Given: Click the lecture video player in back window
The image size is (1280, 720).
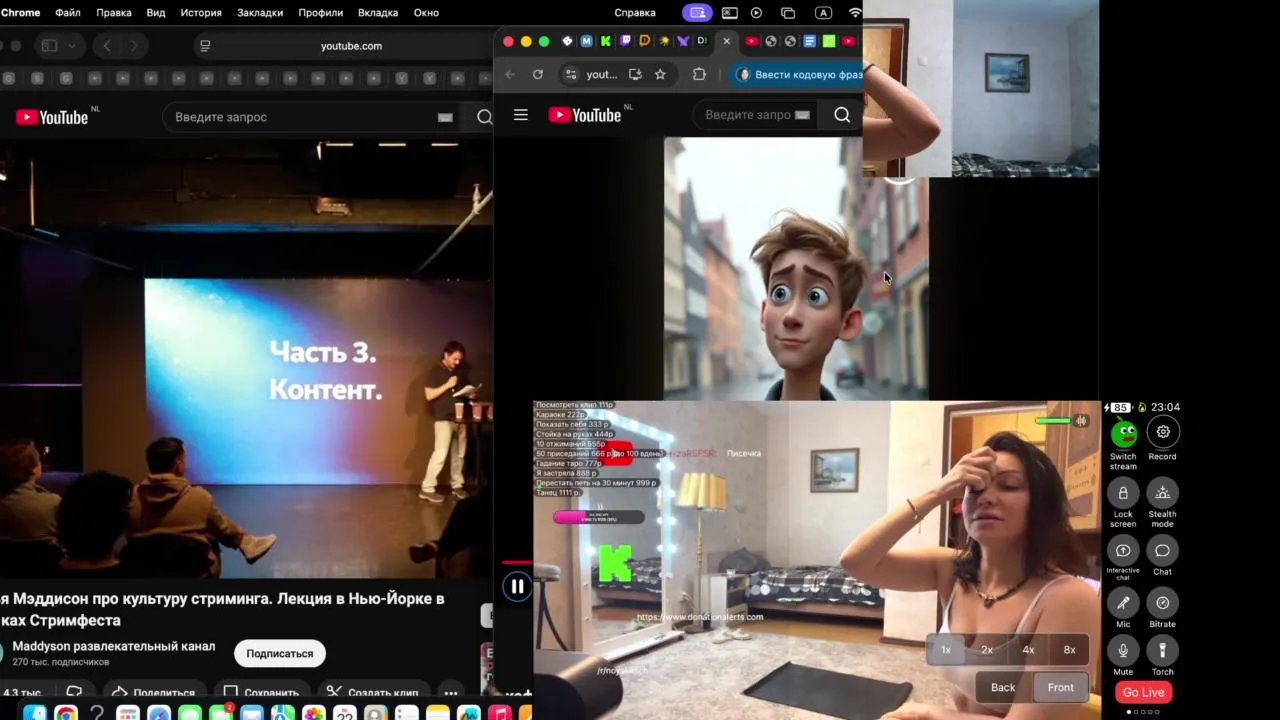Looking at the screenshot, I should [245, 358].
